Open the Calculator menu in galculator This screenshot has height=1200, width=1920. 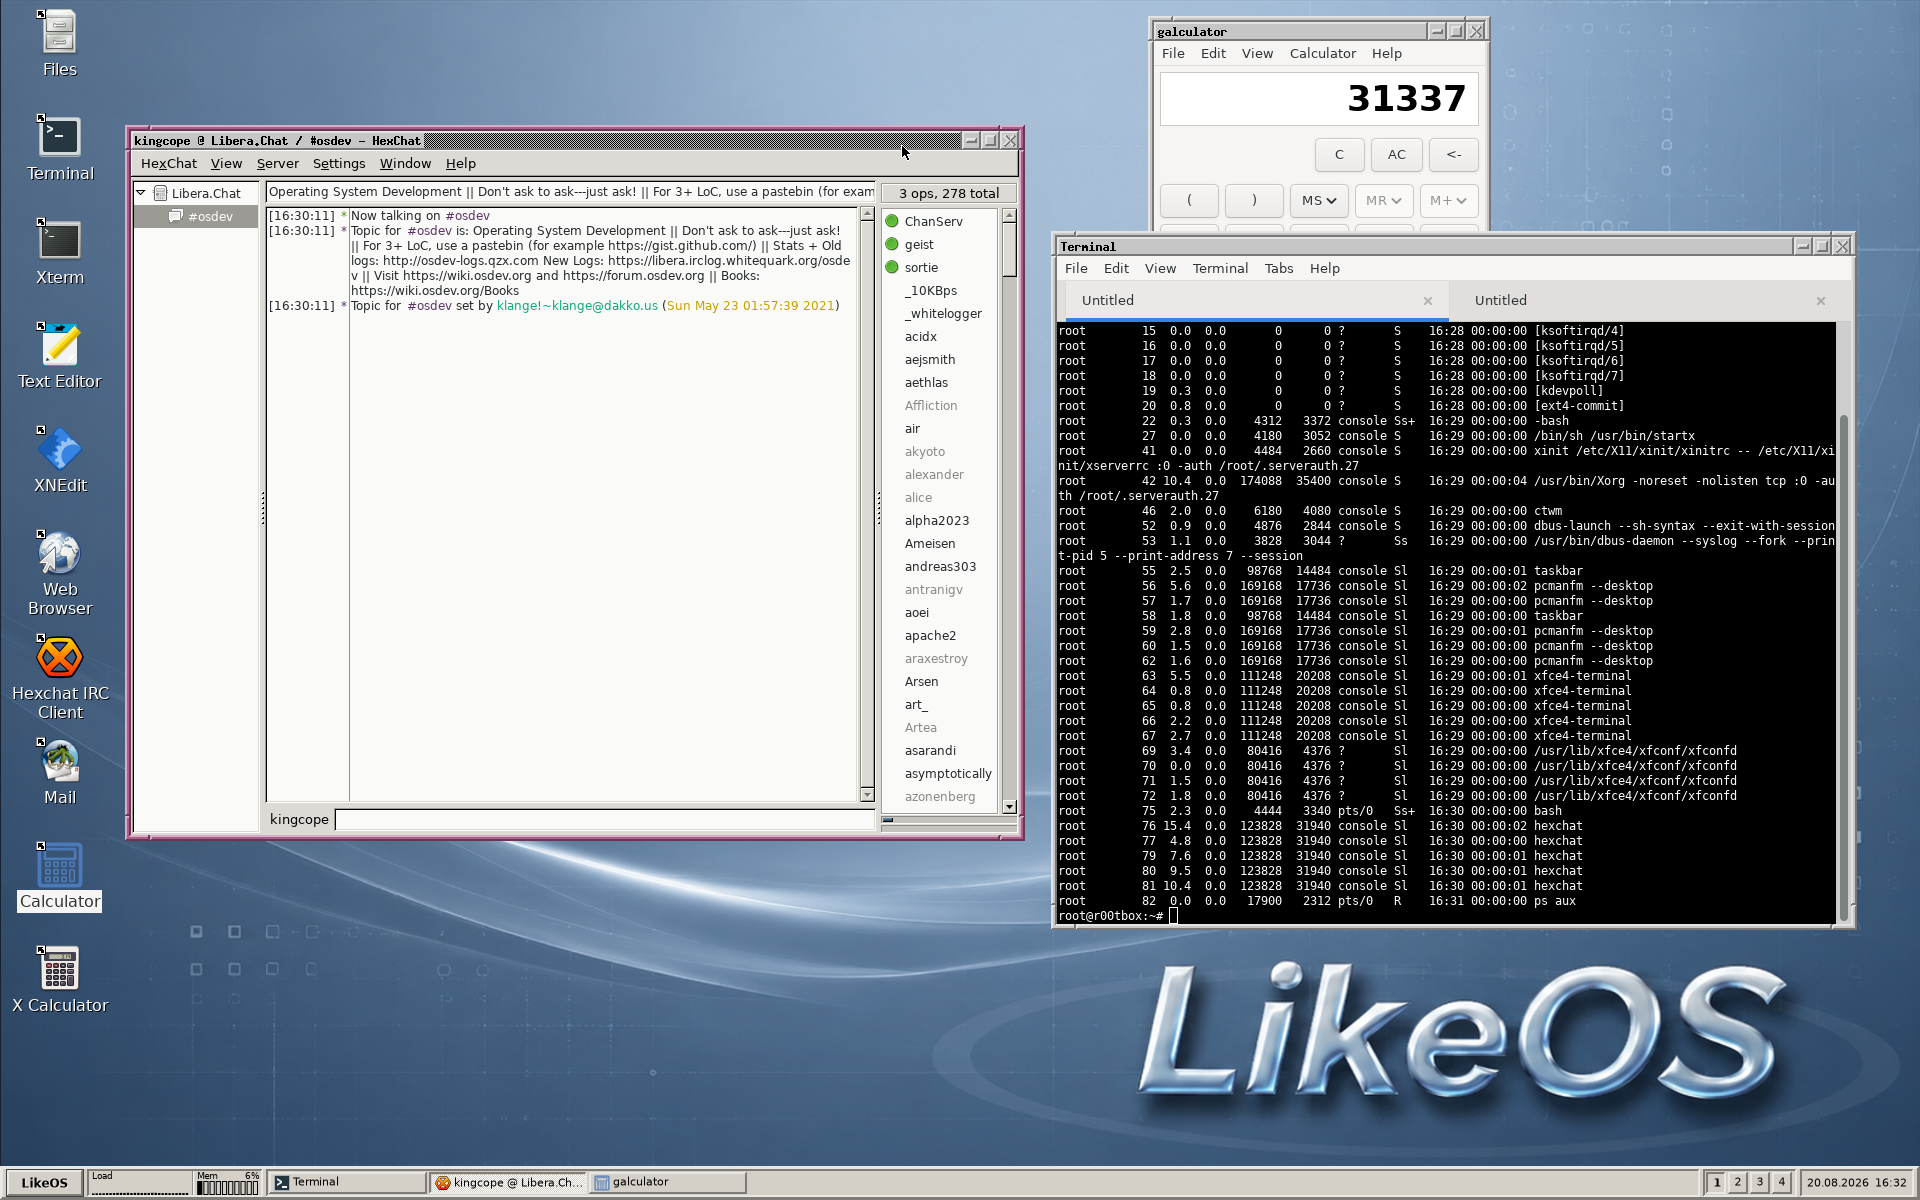click(1322, 54)
